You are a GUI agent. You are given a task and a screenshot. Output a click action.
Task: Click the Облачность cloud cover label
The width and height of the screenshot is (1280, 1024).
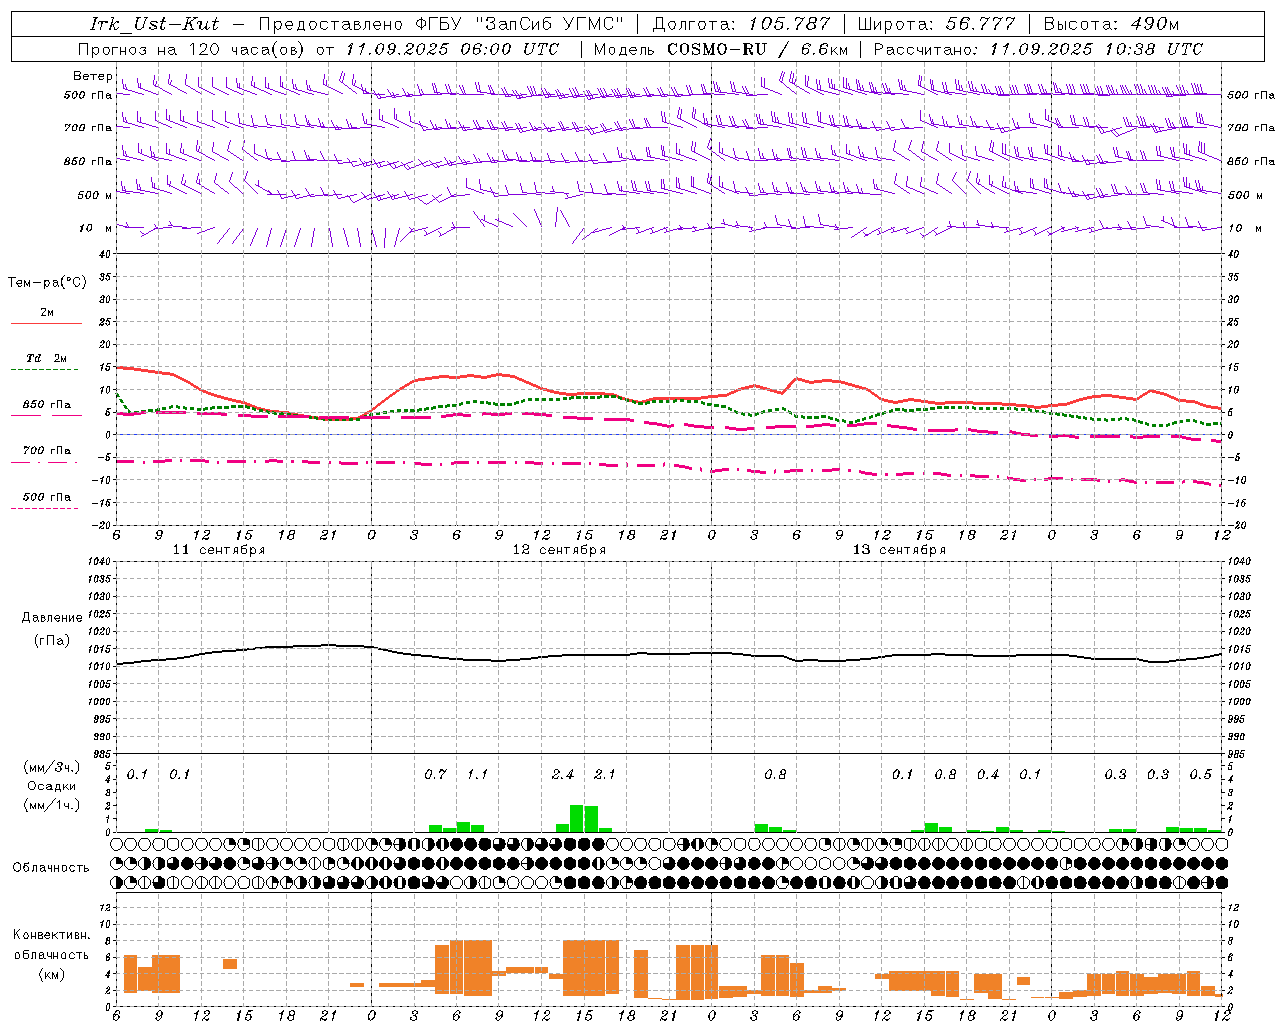click(x=51, y=867)
